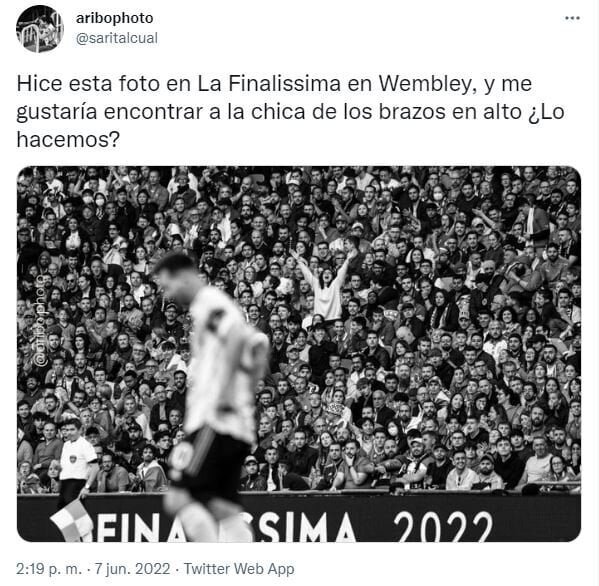This screenshot has width=599, height=586.
Task: Click the aribophoto profile avatar
Action: 40,29
